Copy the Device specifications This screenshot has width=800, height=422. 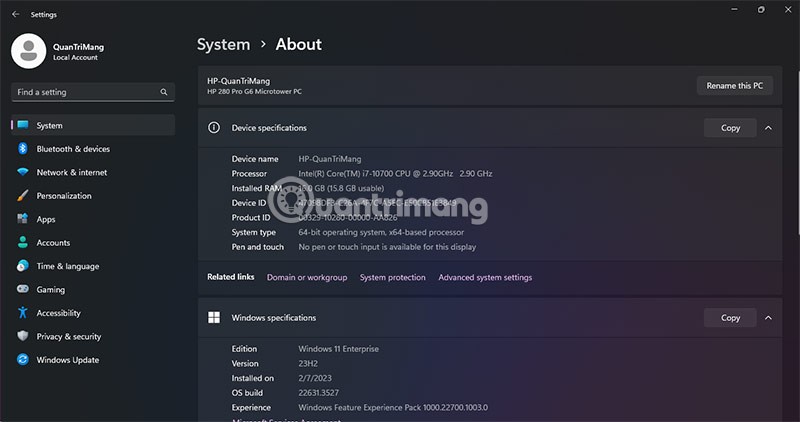[x=730, y=128]
